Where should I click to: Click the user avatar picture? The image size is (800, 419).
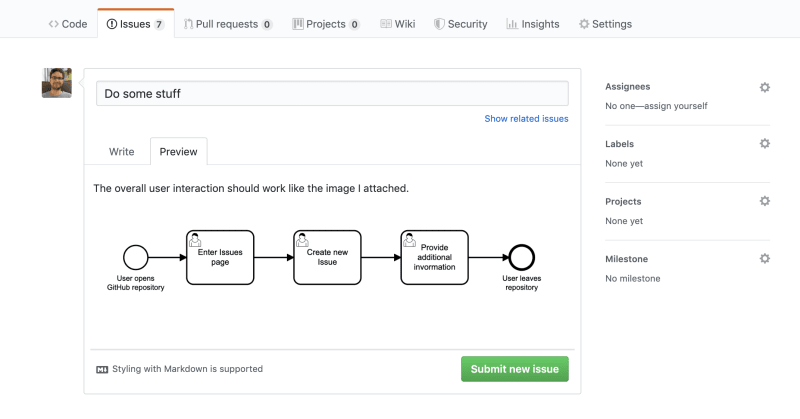[57, 83]
